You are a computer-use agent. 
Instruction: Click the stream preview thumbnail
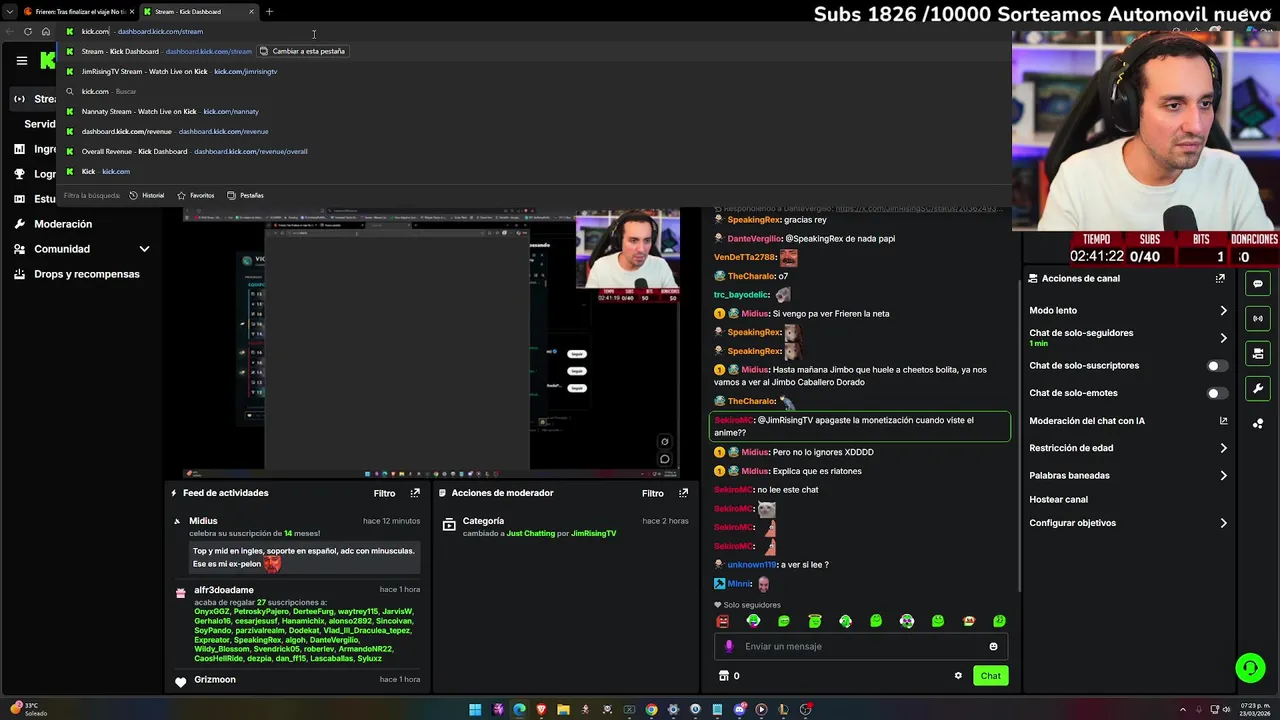(x=432, y=343)
